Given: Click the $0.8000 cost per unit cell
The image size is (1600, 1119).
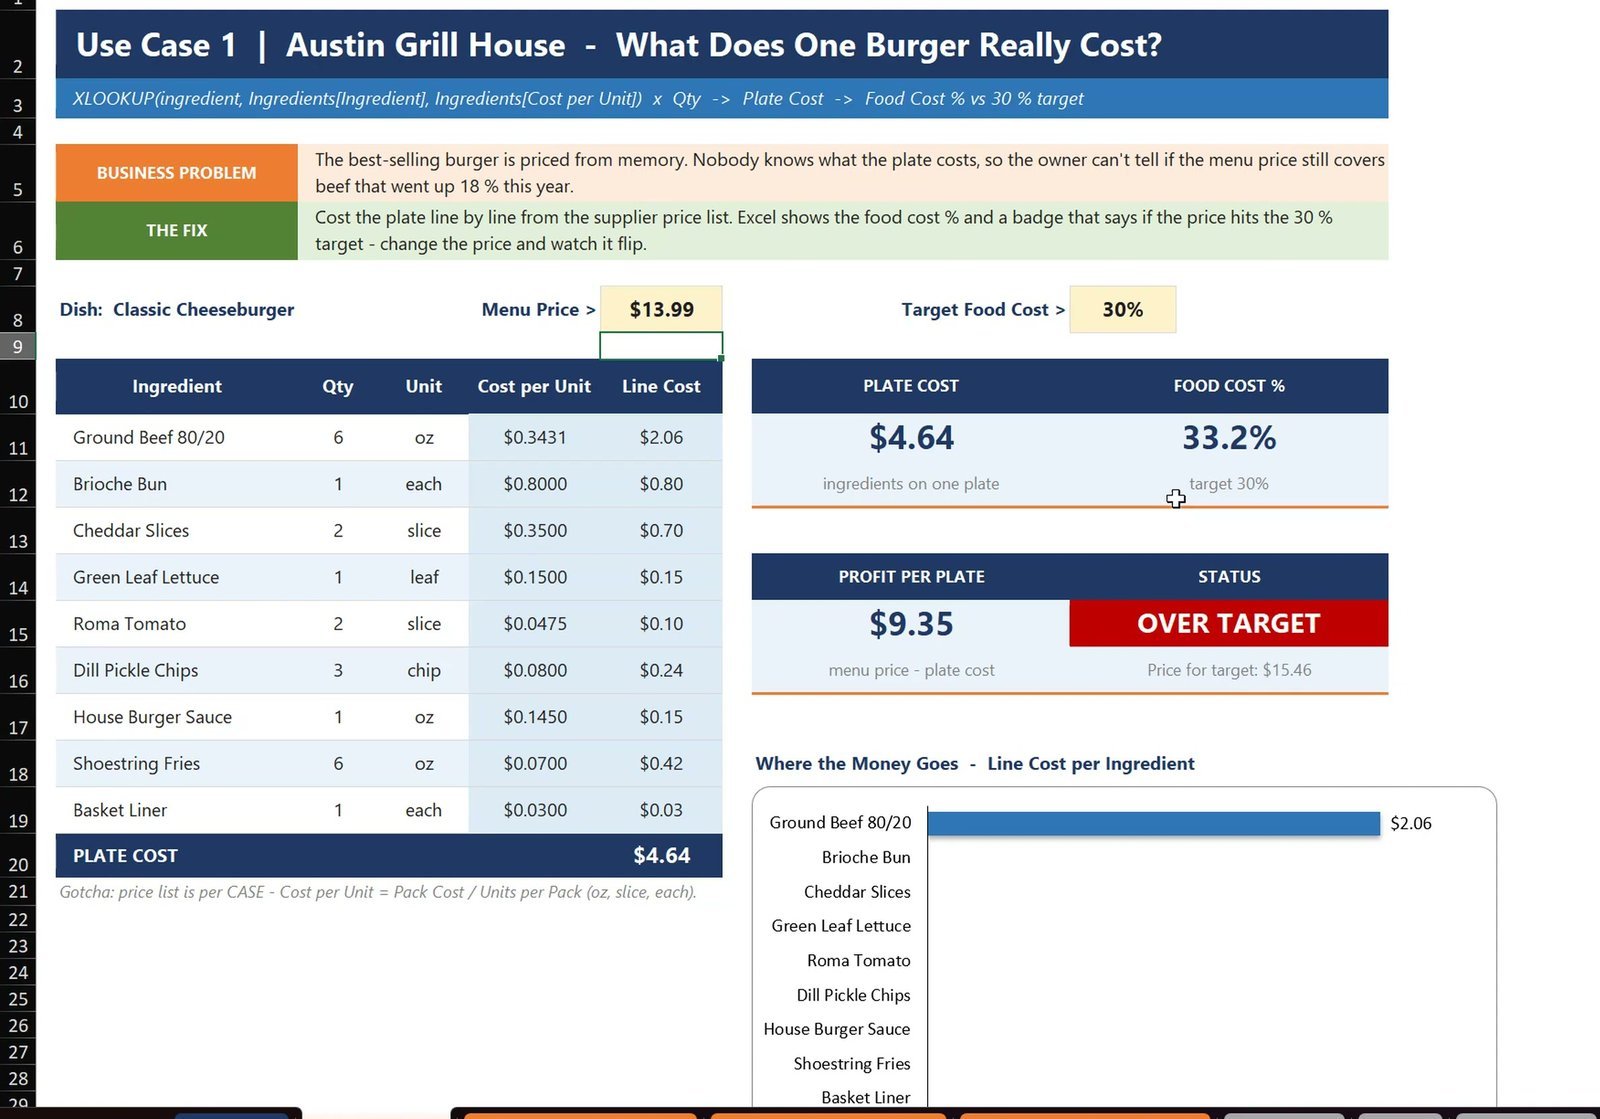Looking at the screenshot, I should point(535,484).
